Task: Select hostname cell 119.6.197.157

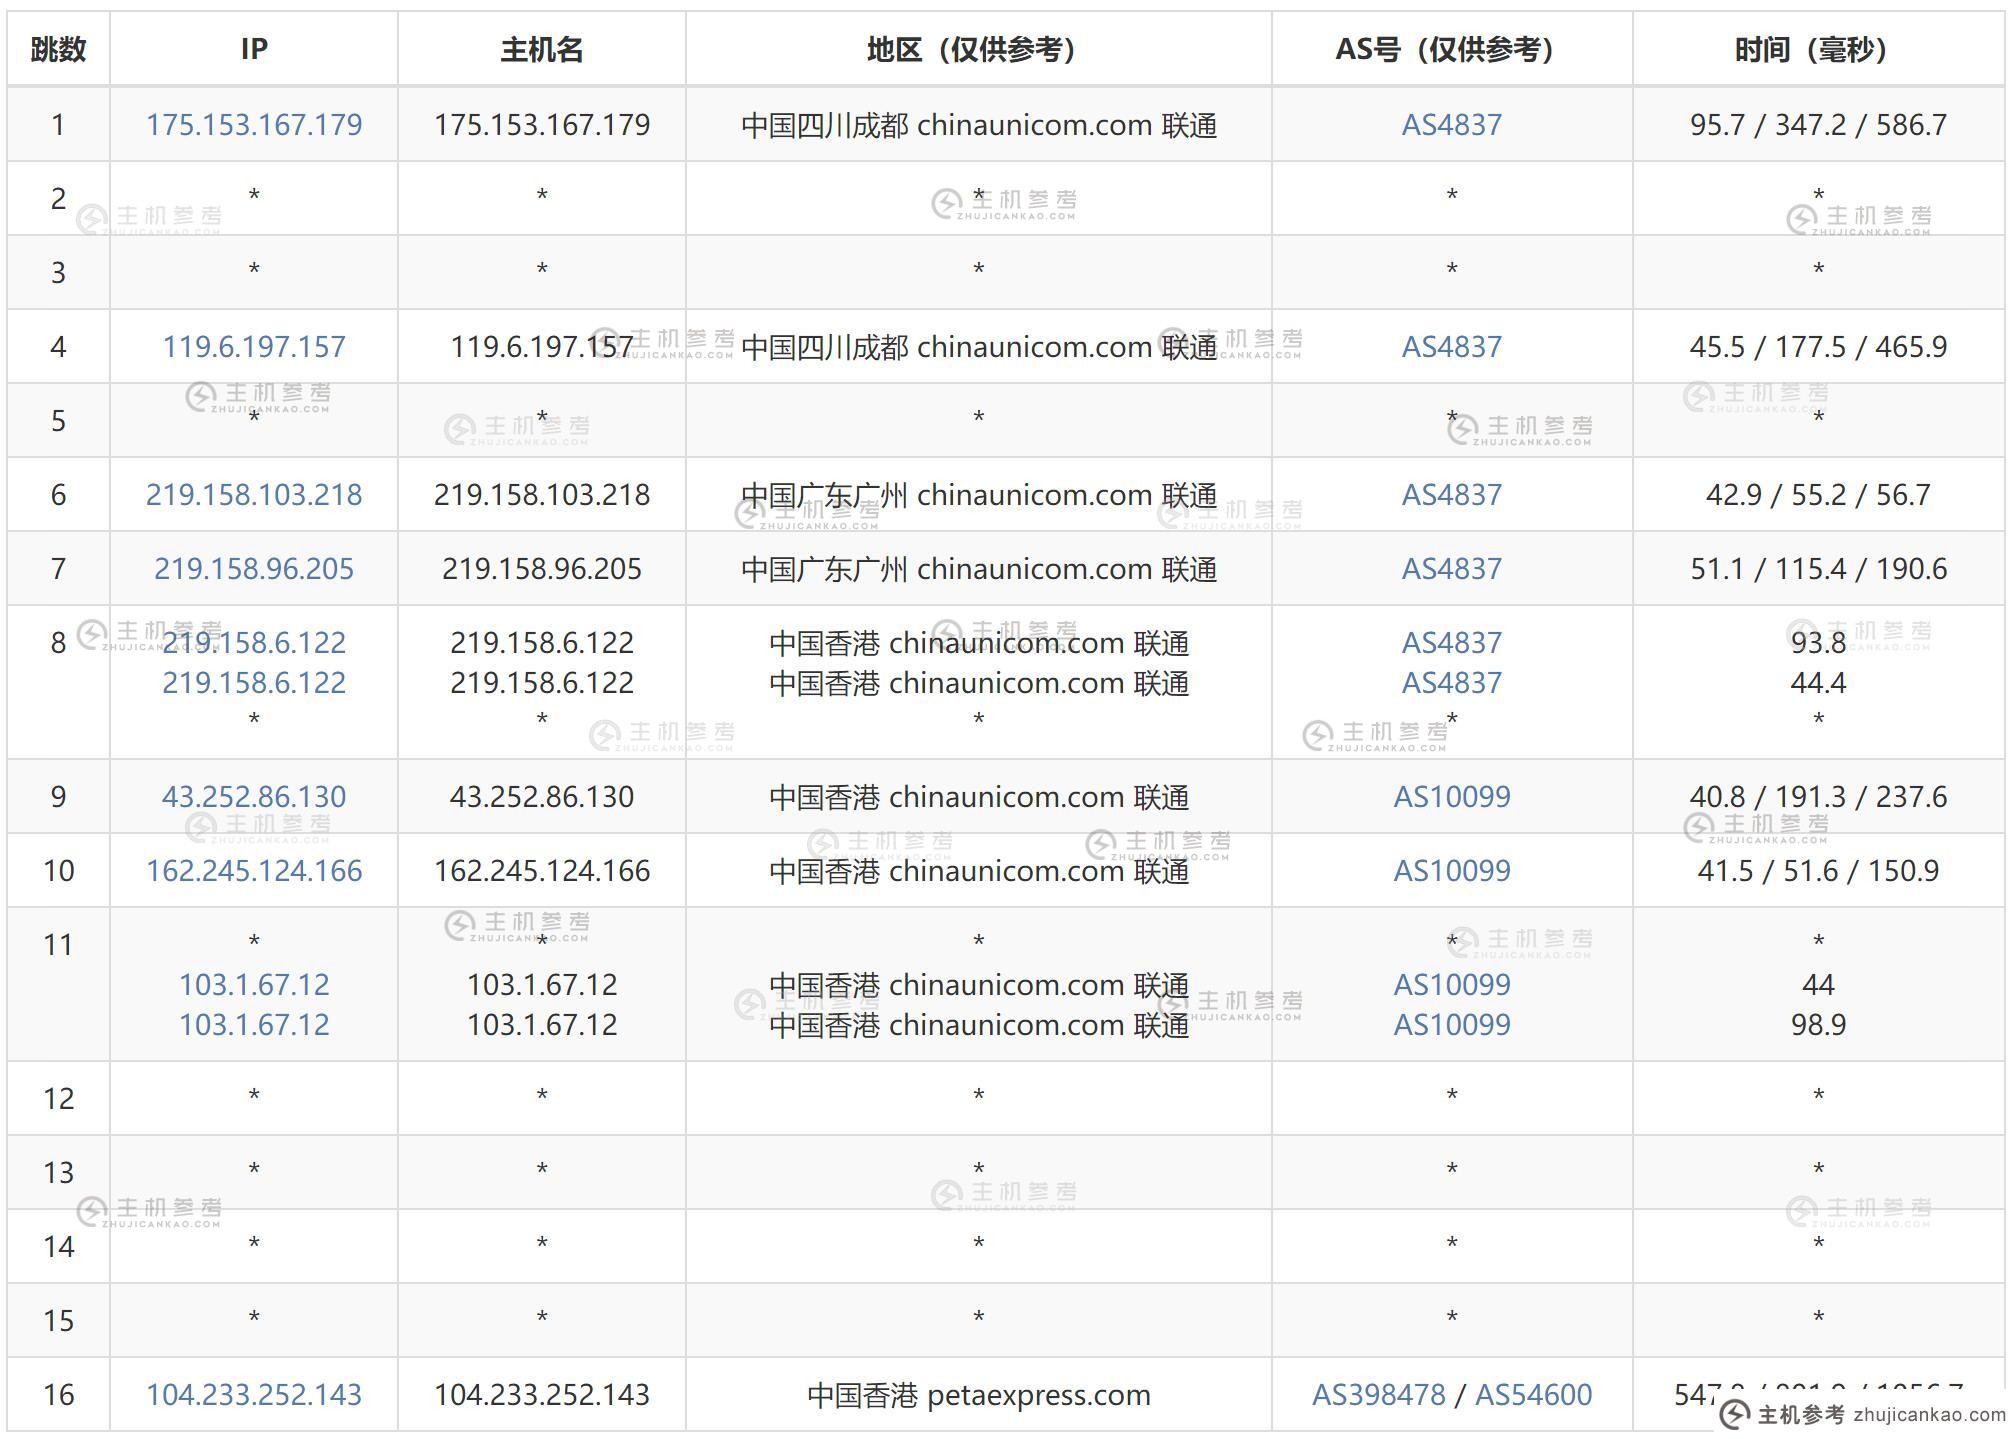Action: 542,347
